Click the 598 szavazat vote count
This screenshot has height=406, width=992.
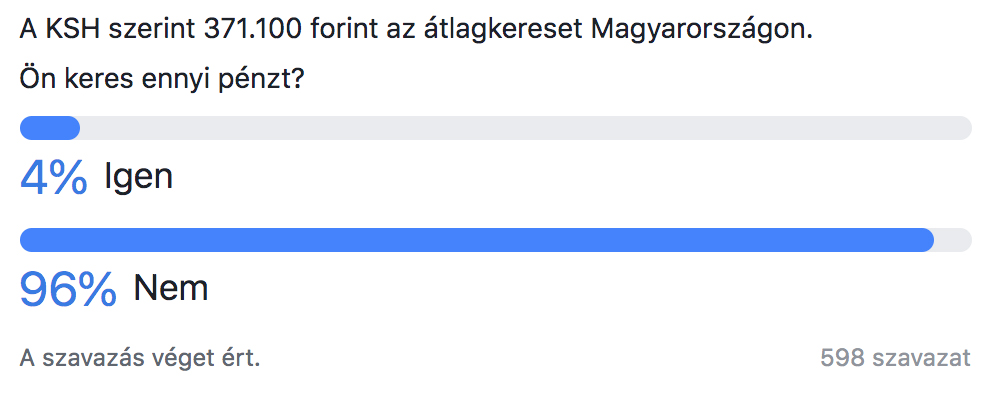click(x=895, y=358)
